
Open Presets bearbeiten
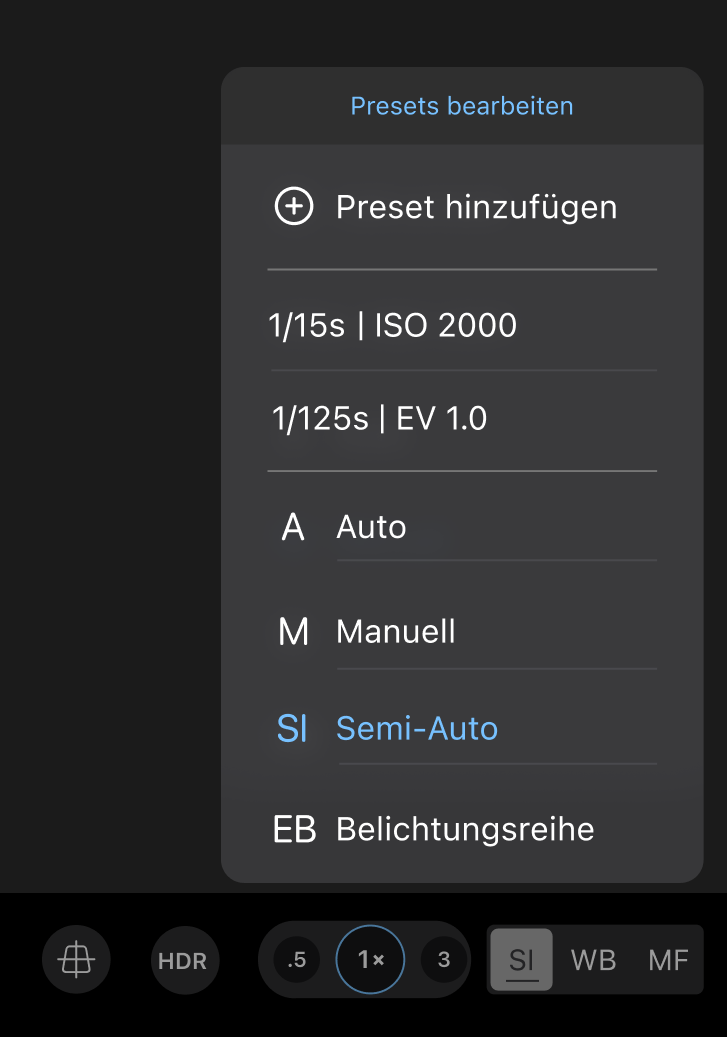(x=462, y=106)
